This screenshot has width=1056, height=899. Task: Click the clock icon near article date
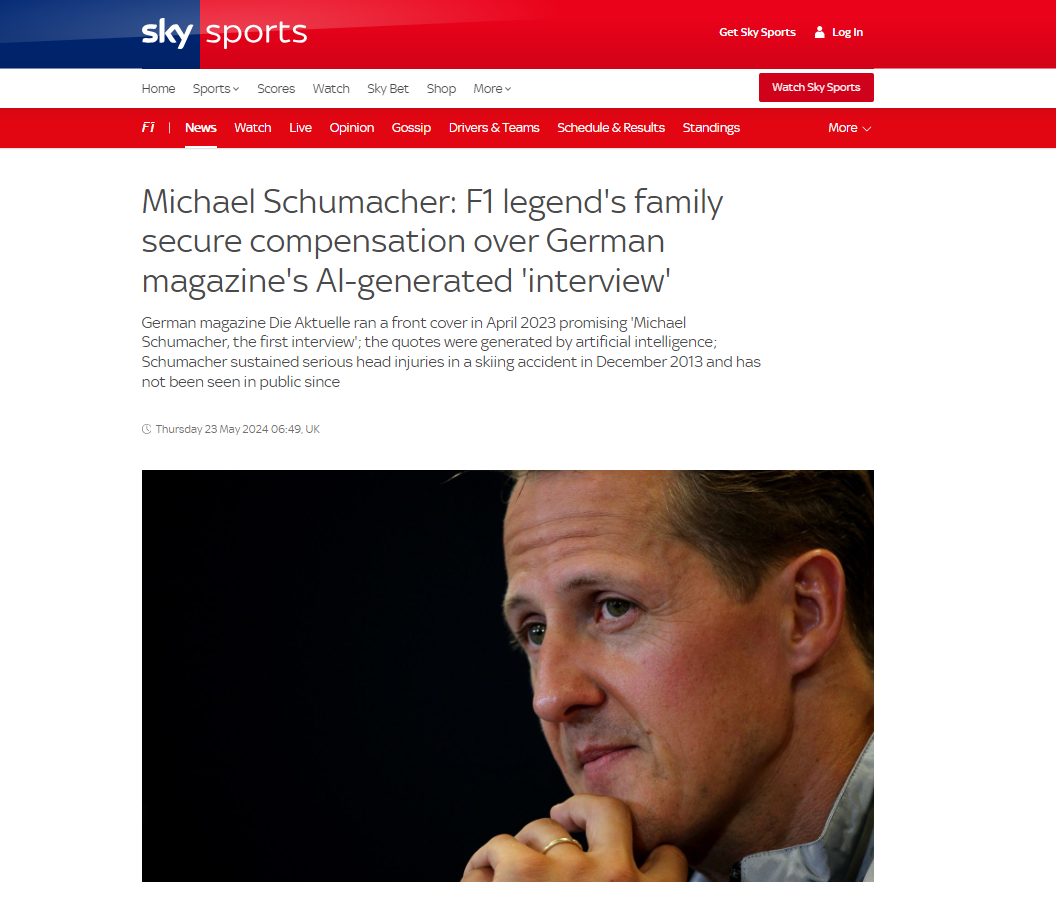146,429
